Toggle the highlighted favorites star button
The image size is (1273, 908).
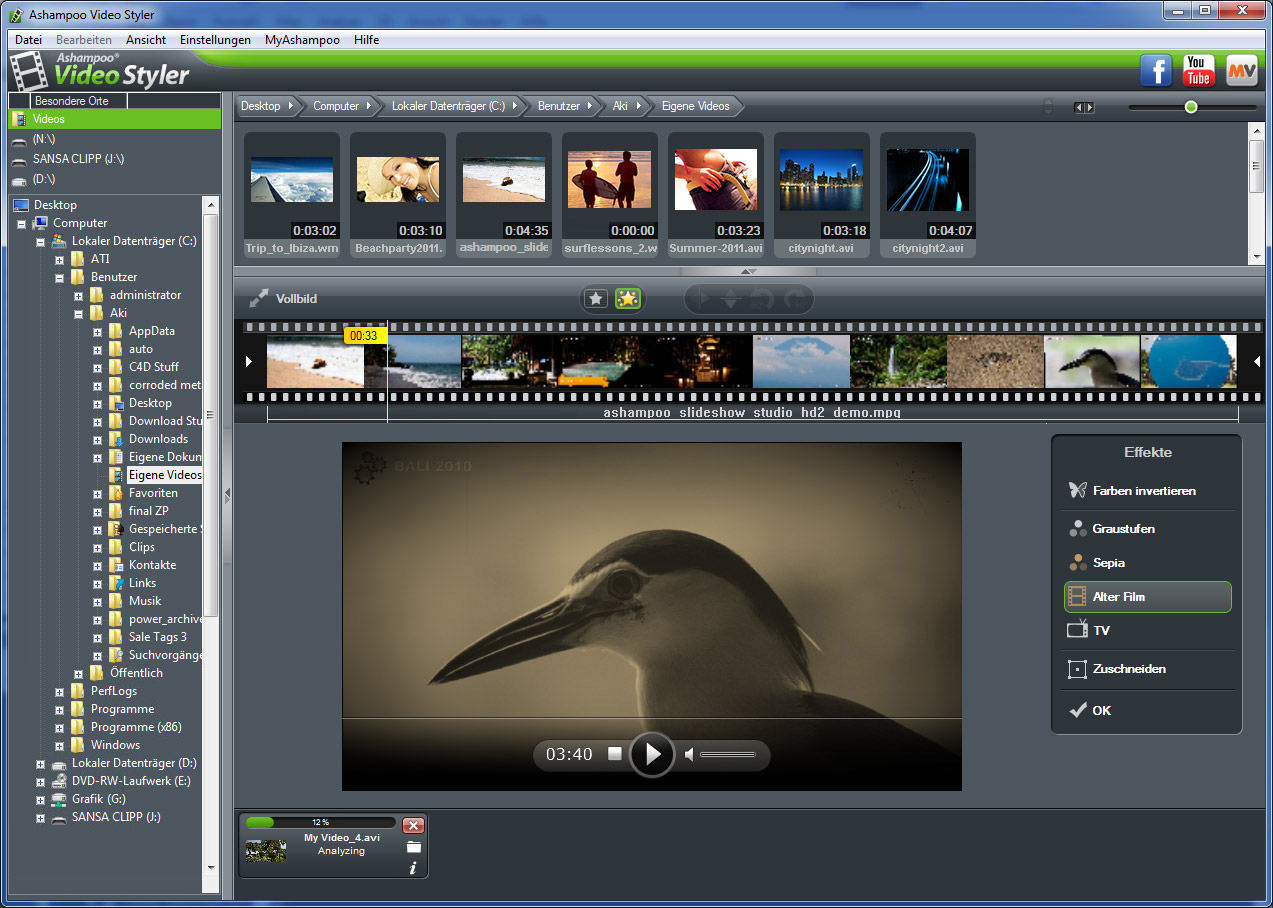coord(628,298)
